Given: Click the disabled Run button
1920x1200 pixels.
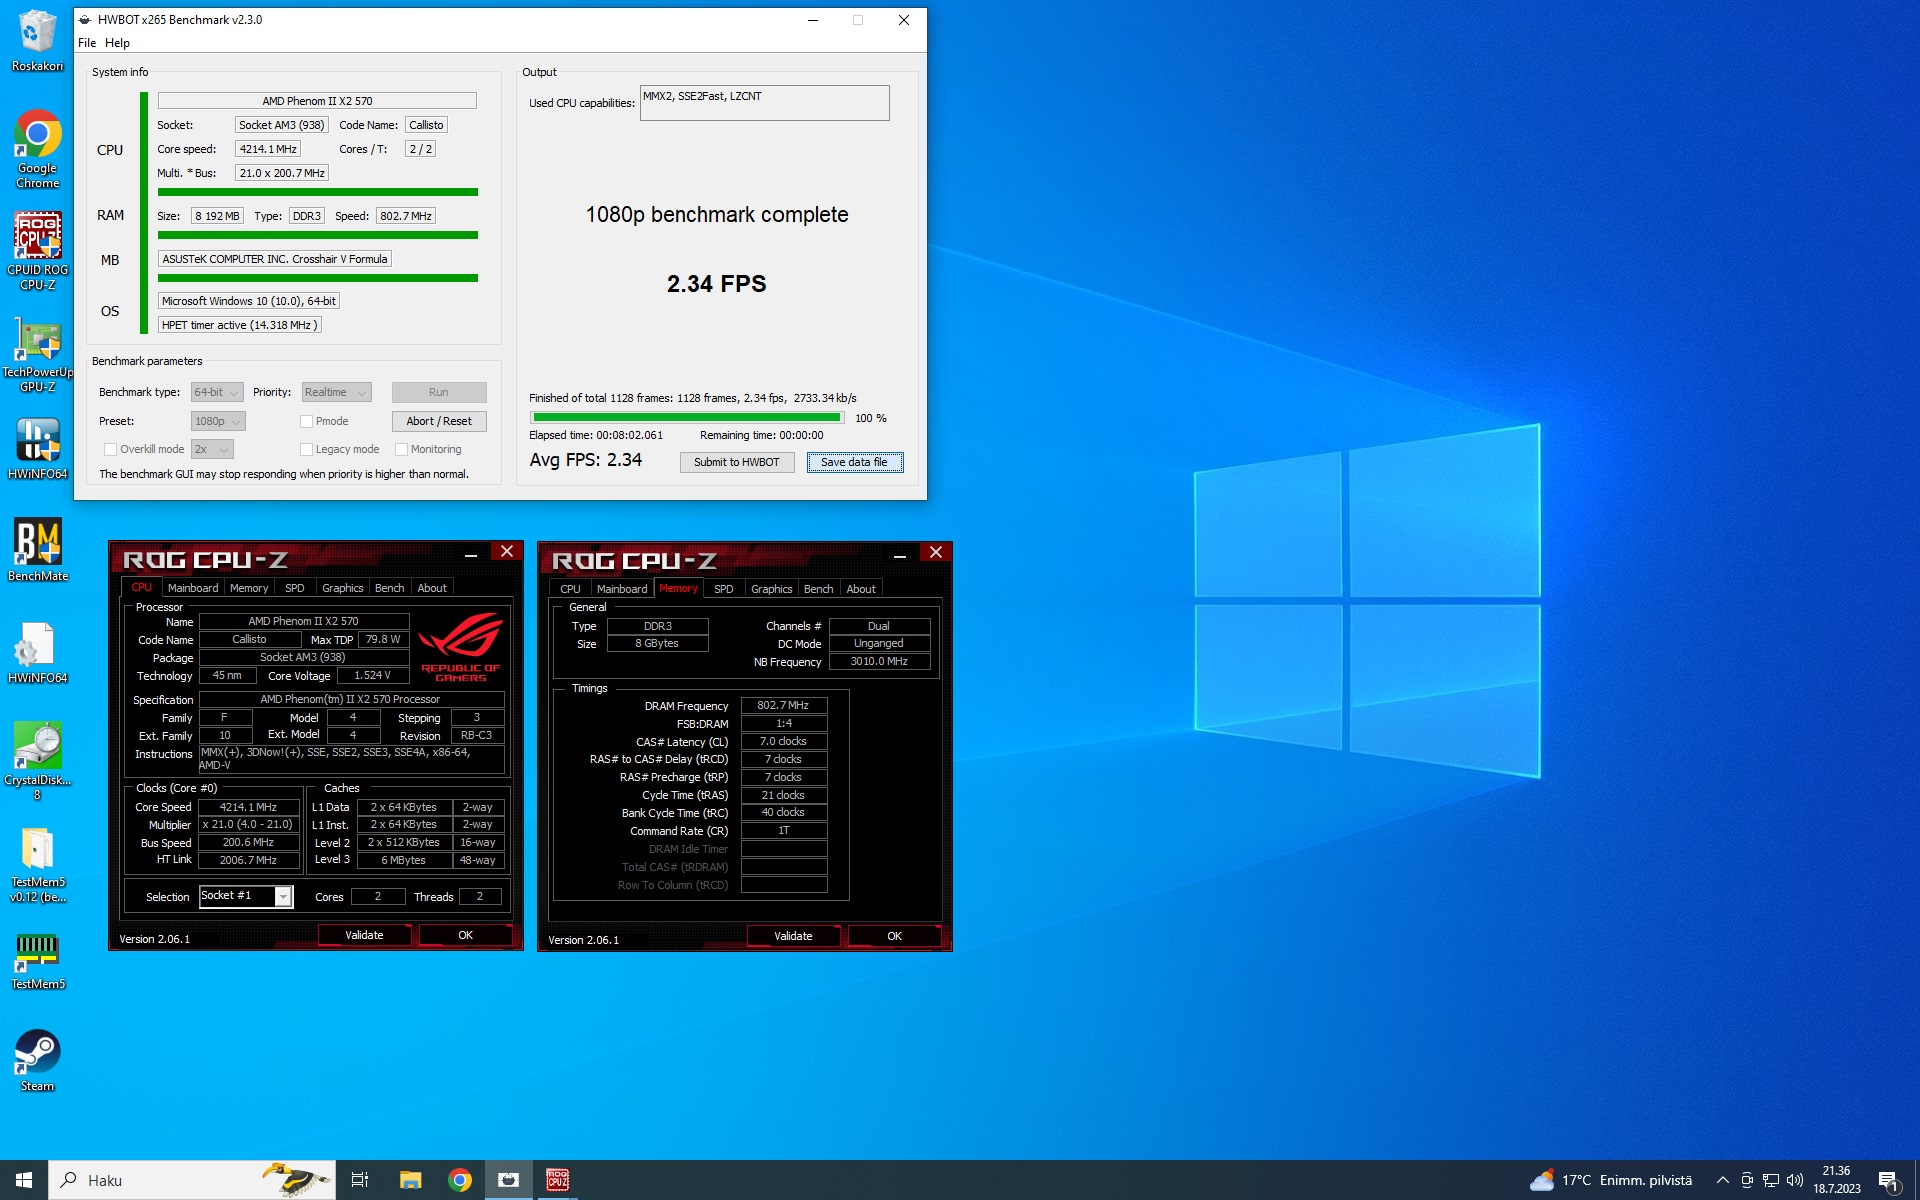Looking at the screenshot, I should 439,392.
